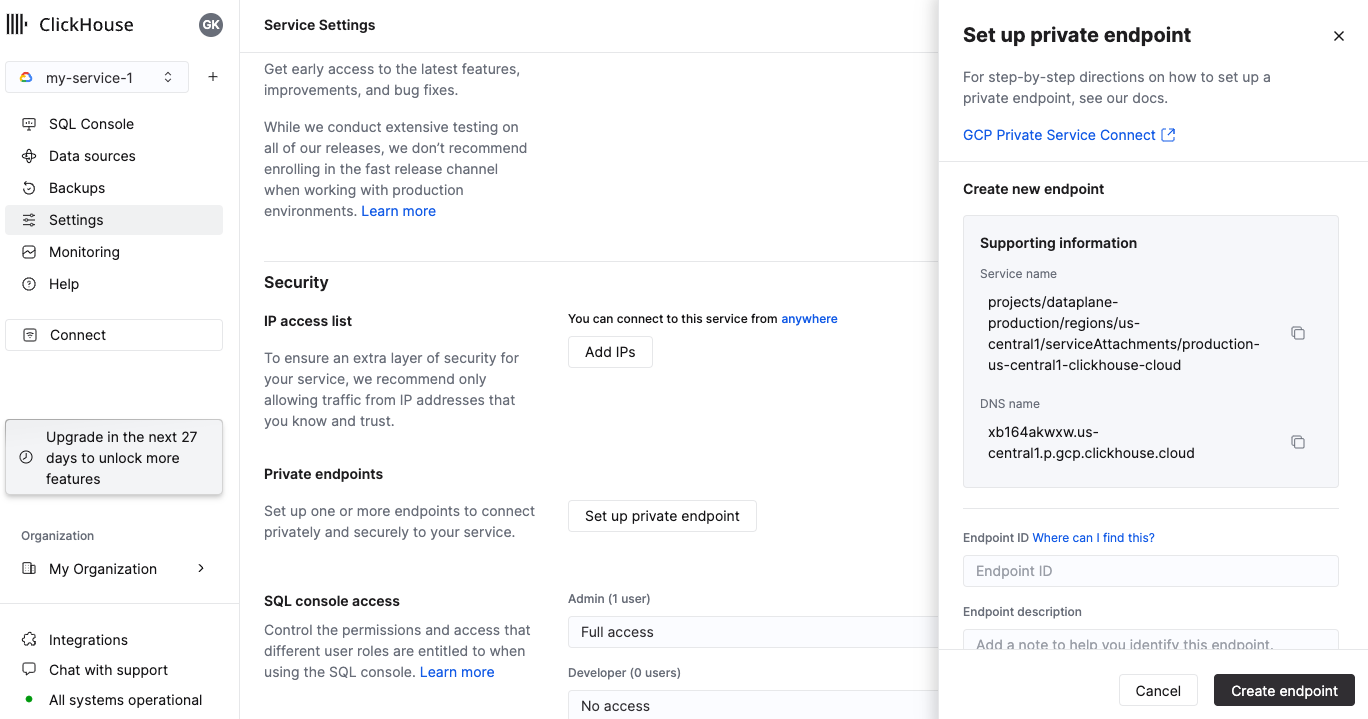Open the SQL Console from the sidebar
This screenshot has width=1368, height=719.
[91, 123]
